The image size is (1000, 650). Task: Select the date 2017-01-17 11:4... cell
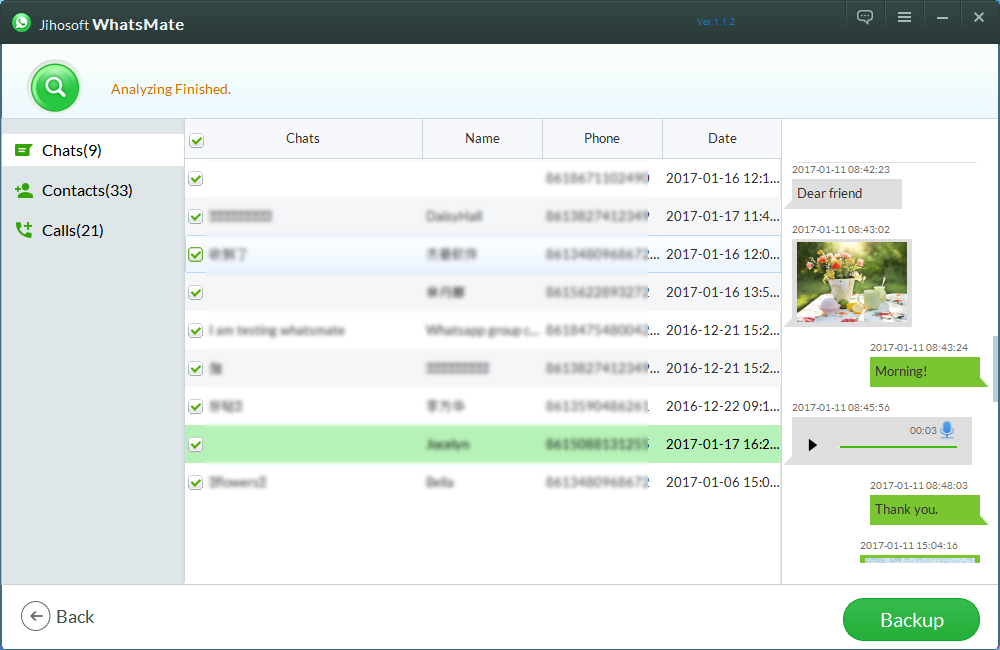pos(723,216)
